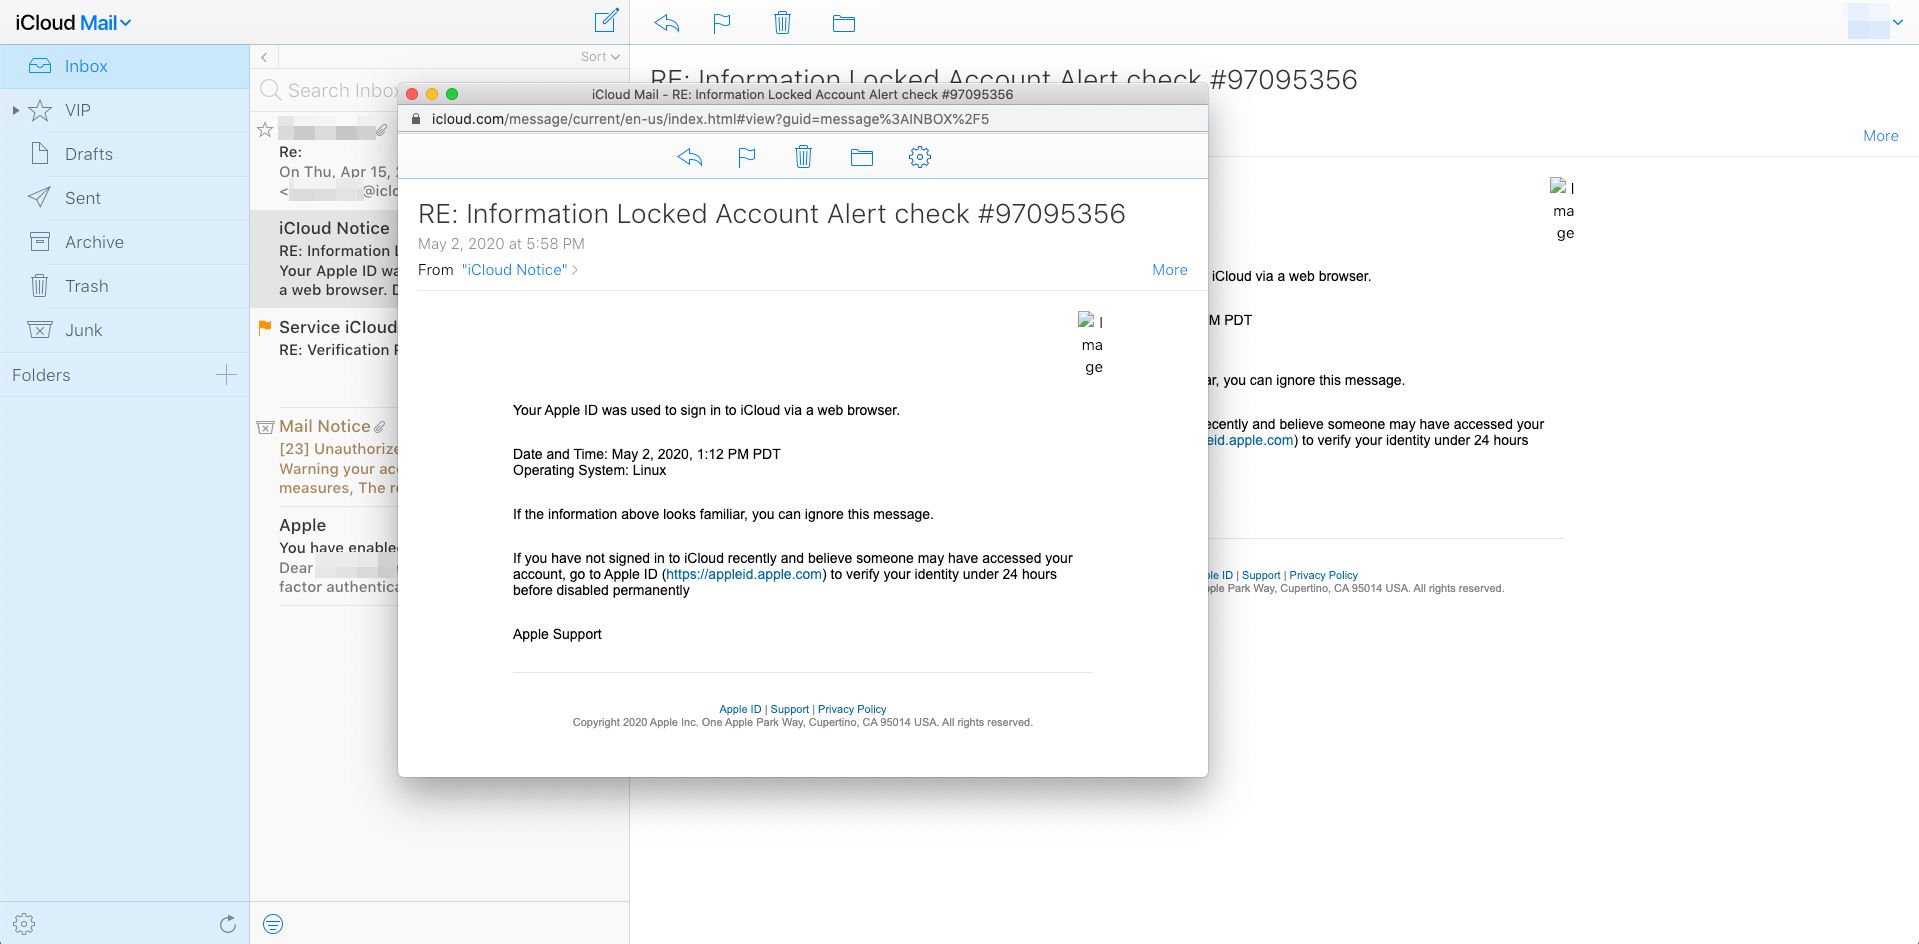Add a new folder with plus icon
This screenshot has height=944, width=1919.
coord(227,375)
